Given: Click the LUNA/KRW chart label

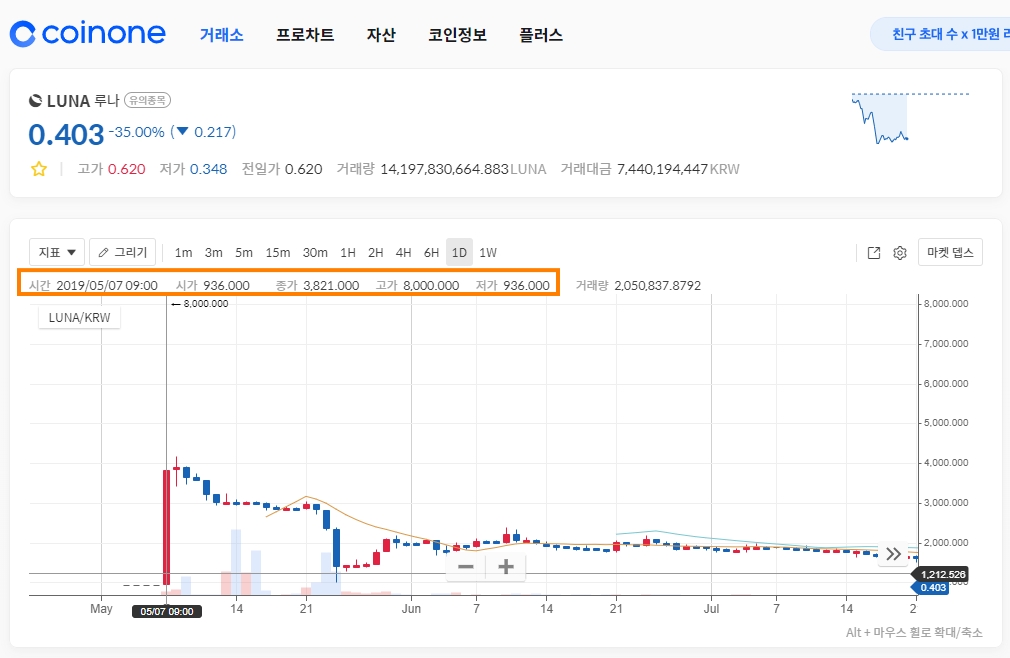Looking at the screenshot, I should coord(79,317).
